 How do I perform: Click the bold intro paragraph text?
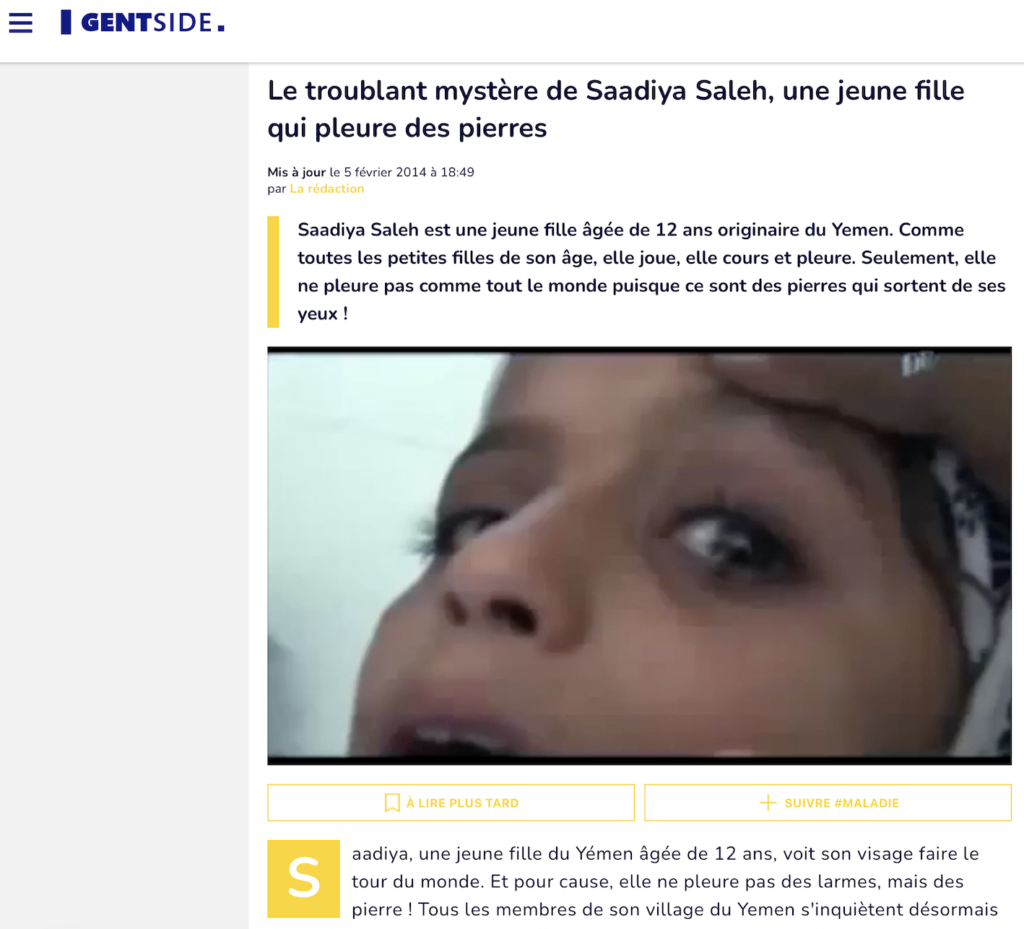point(651,272)
